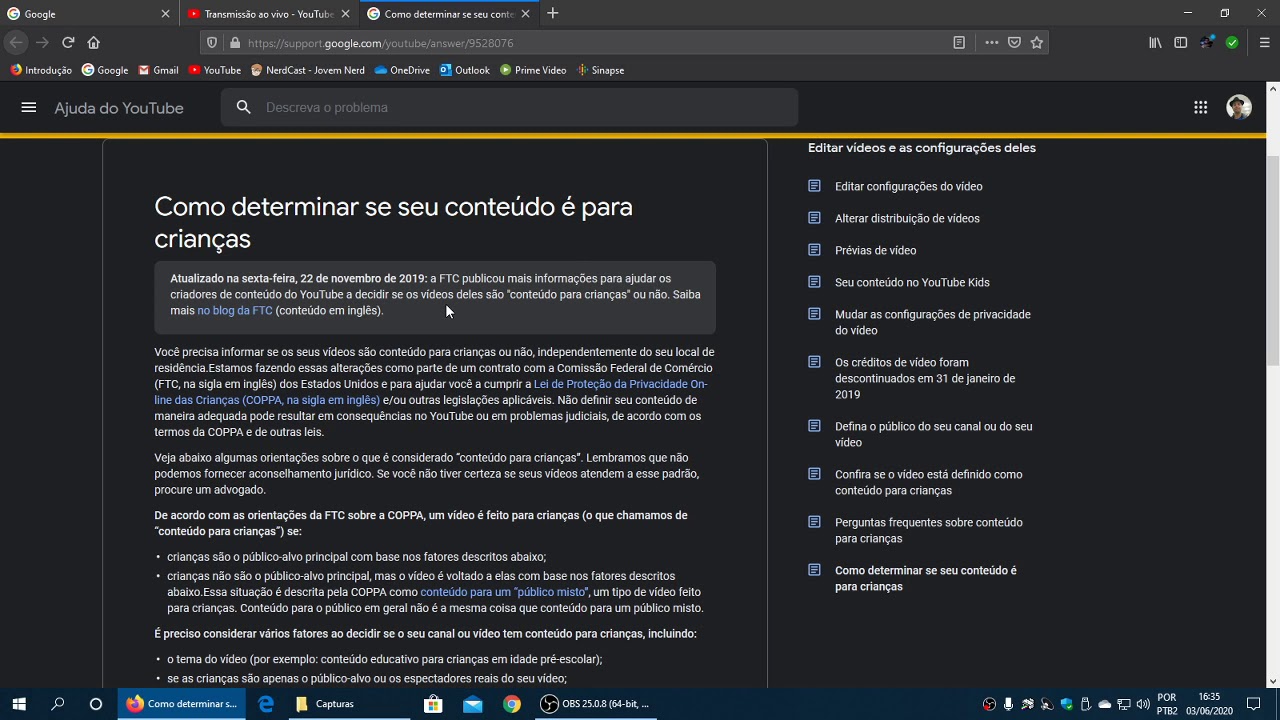This screenshot has width=1280, height=720.
Task: Bookmark this page with the star
Action: tap(1037, 43)
